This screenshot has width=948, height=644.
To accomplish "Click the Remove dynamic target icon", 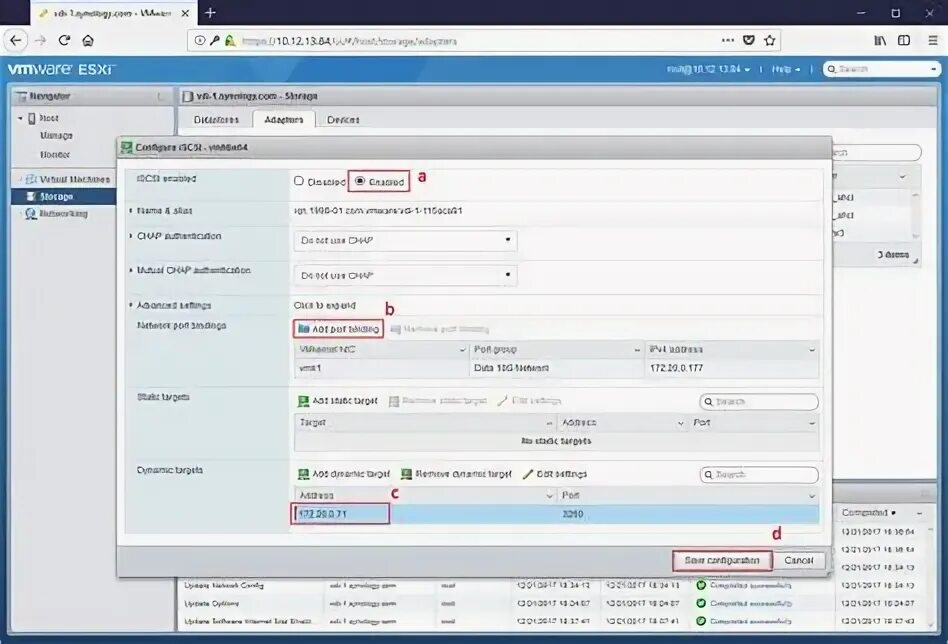I will click(x=406, y=474).
